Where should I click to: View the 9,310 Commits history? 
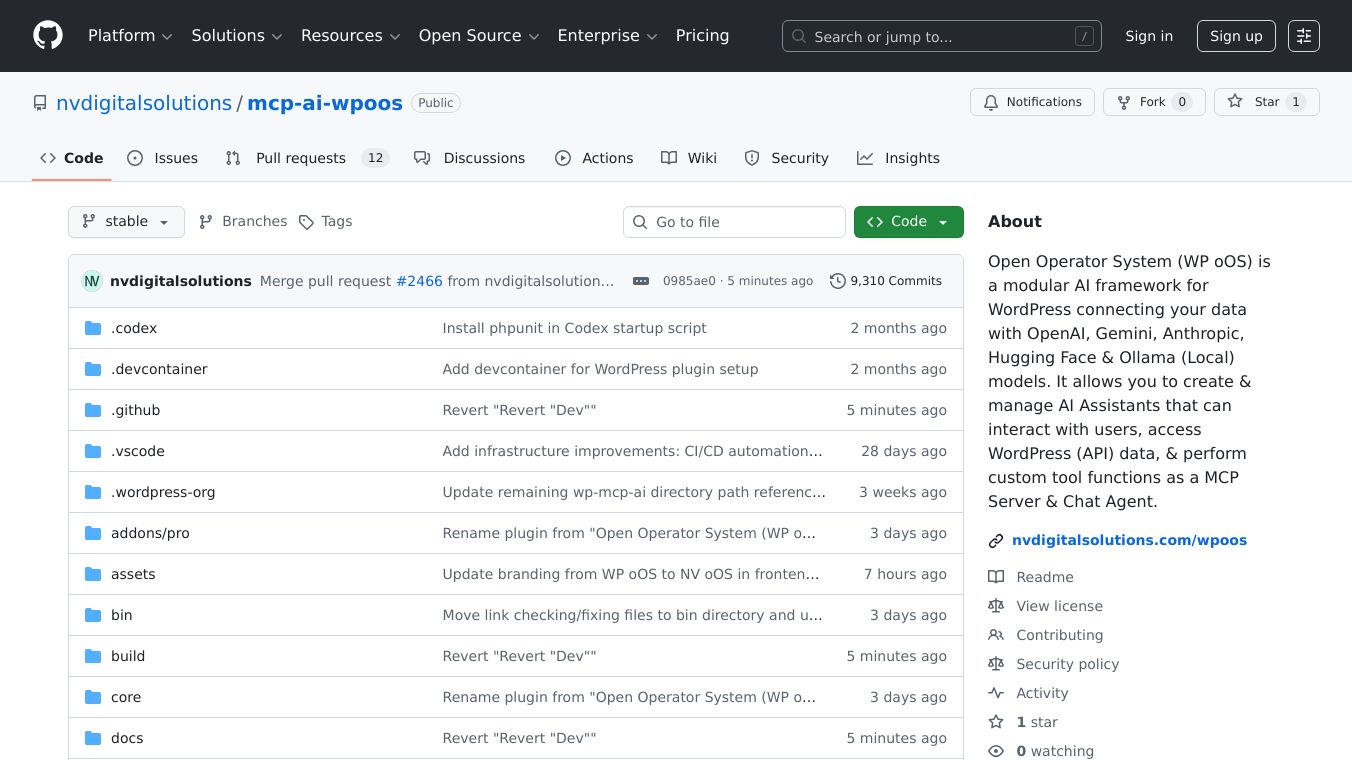886,281
